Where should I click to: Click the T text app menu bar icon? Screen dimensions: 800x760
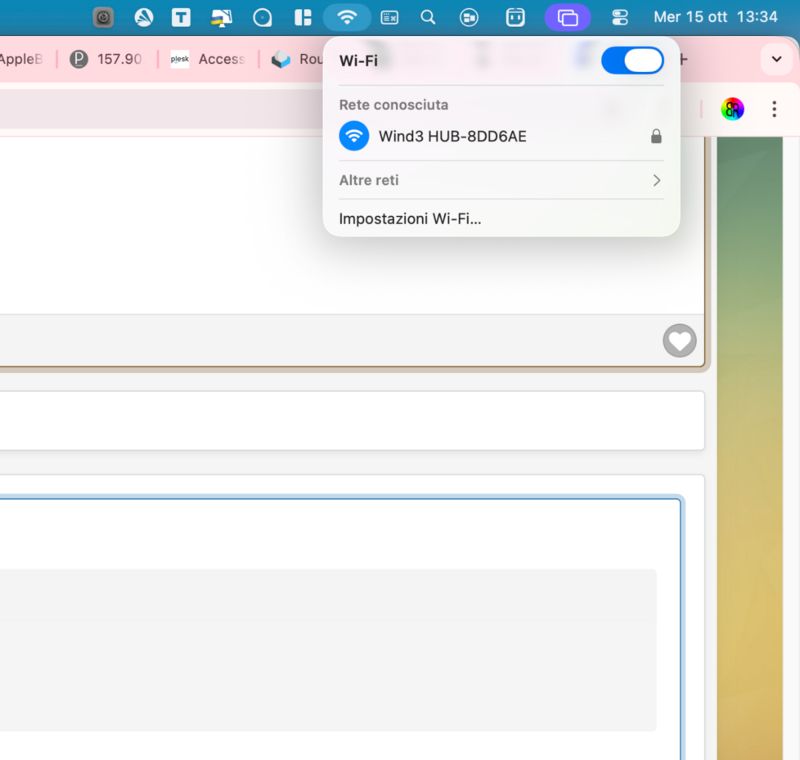[x=181, y=17]
